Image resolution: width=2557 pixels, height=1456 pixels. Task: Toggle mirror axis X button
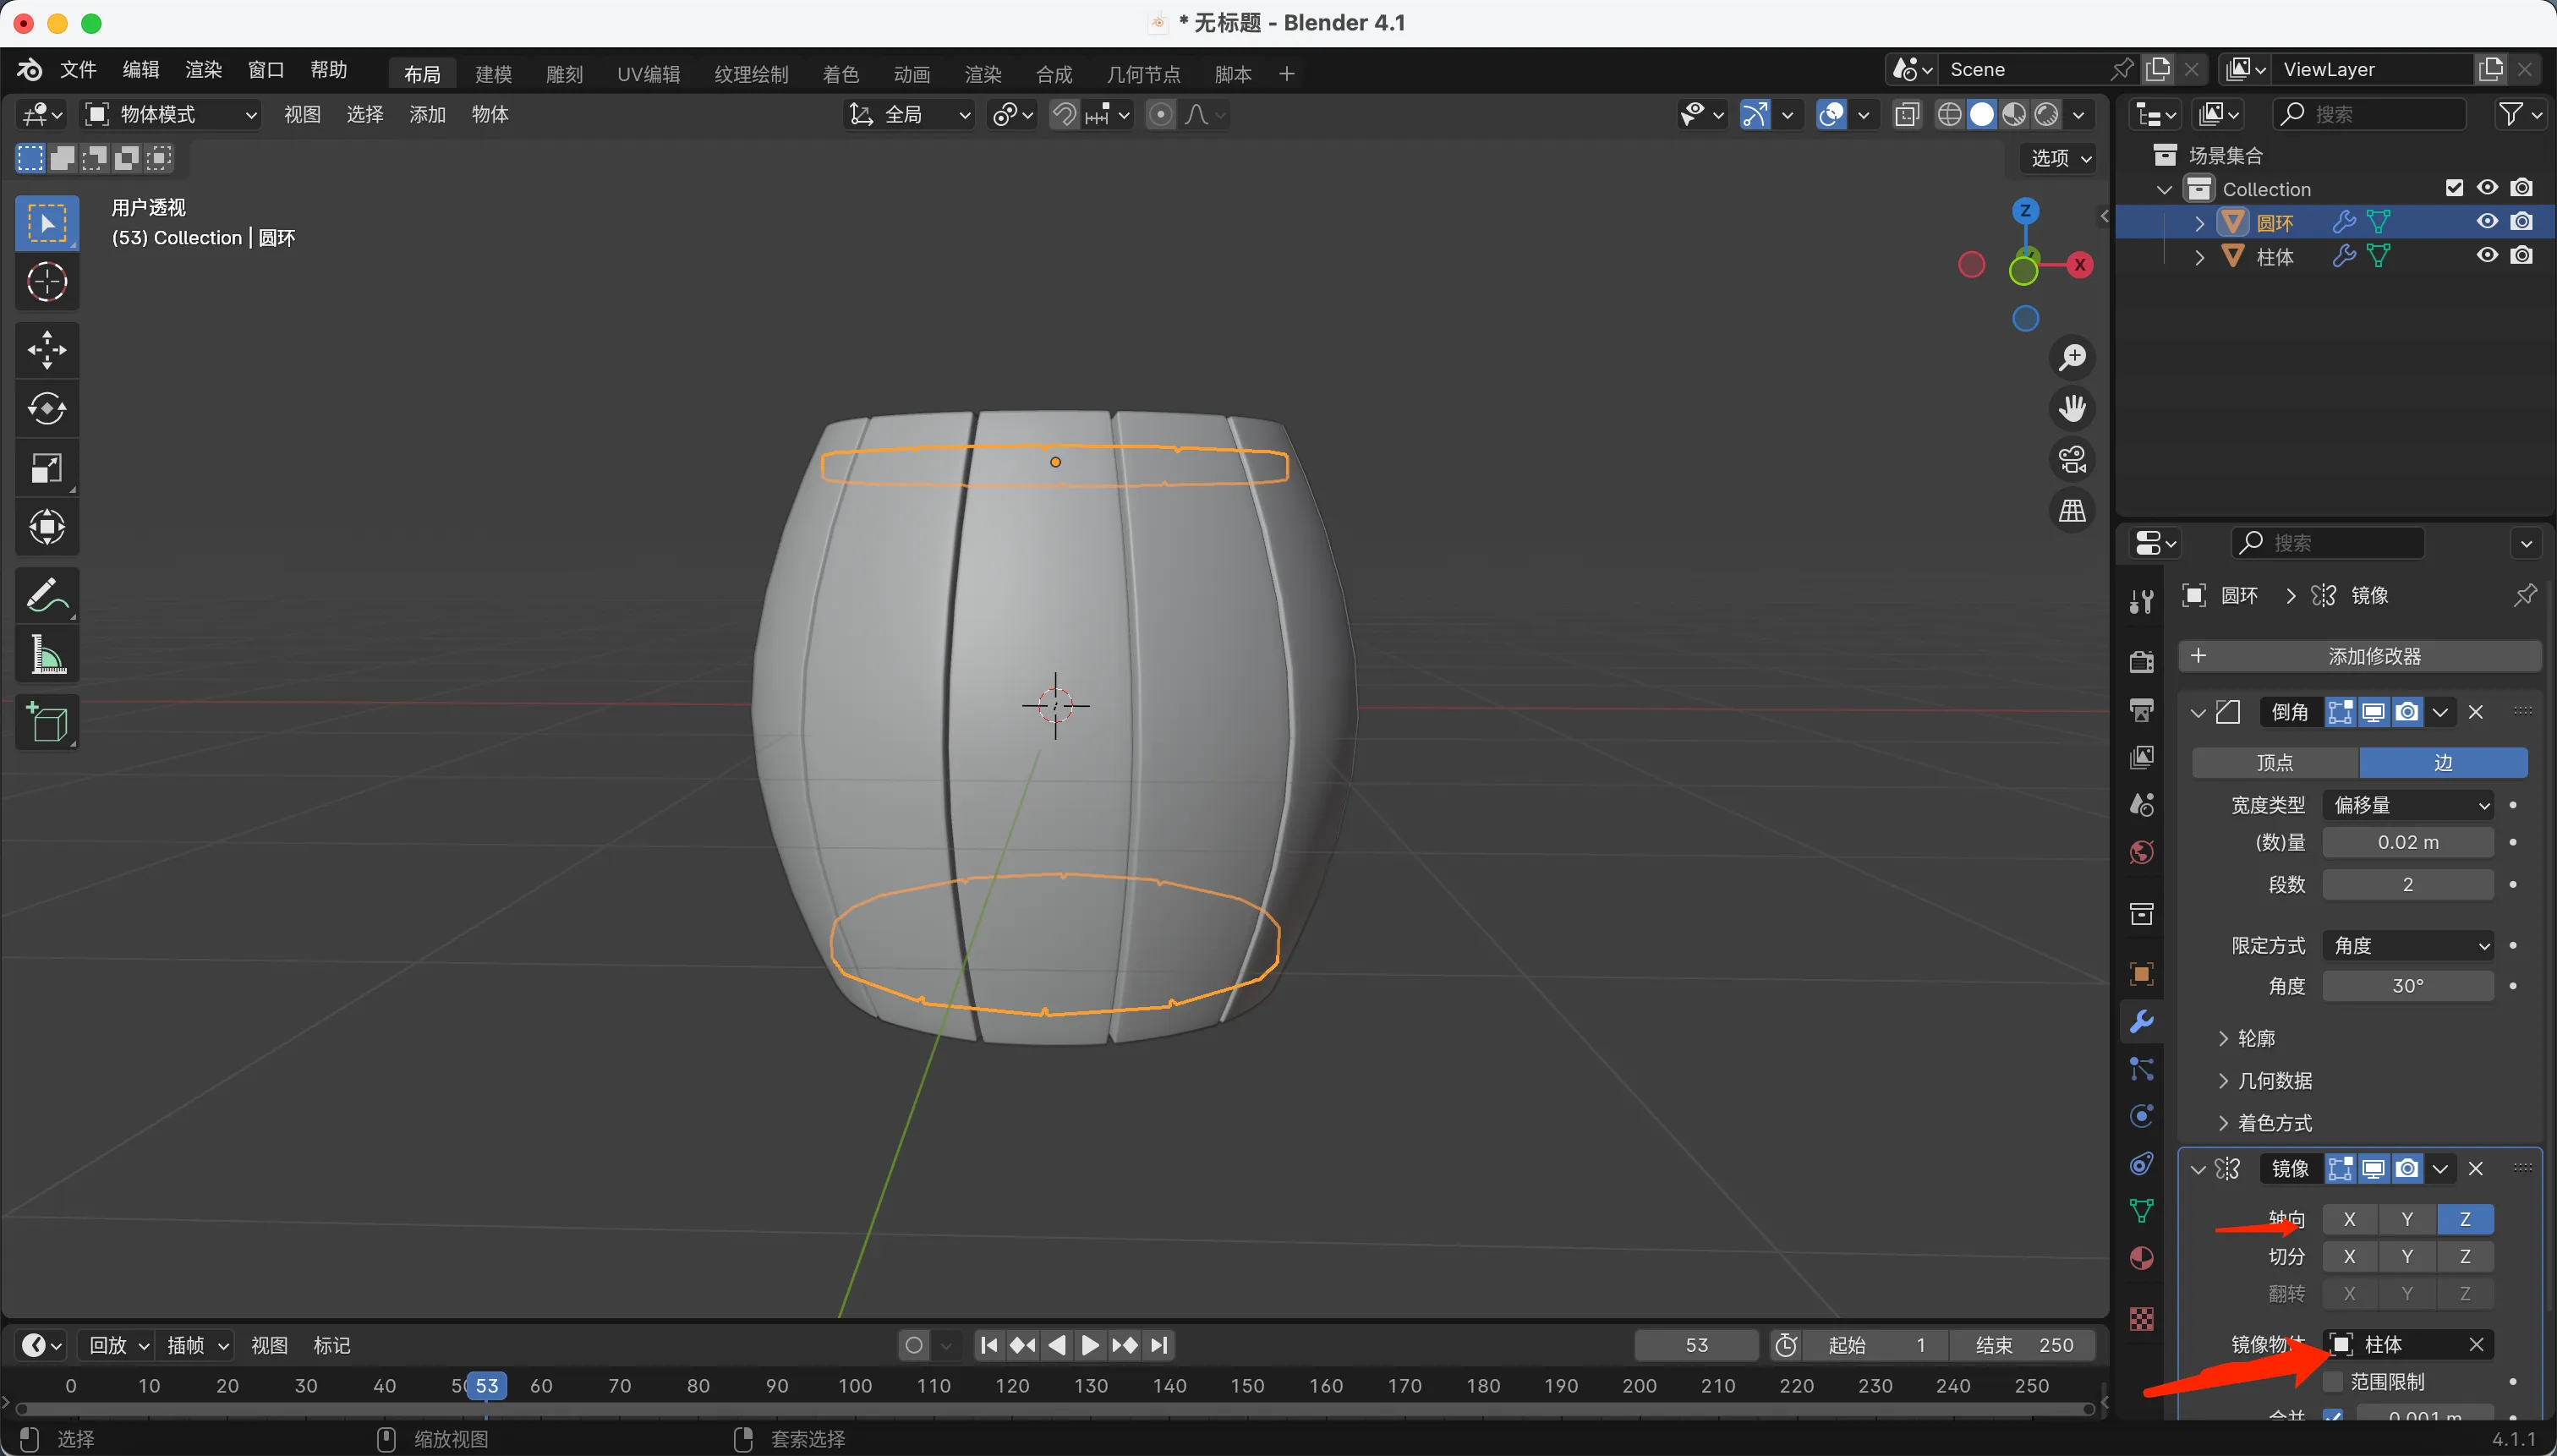click(2349, 1219)
